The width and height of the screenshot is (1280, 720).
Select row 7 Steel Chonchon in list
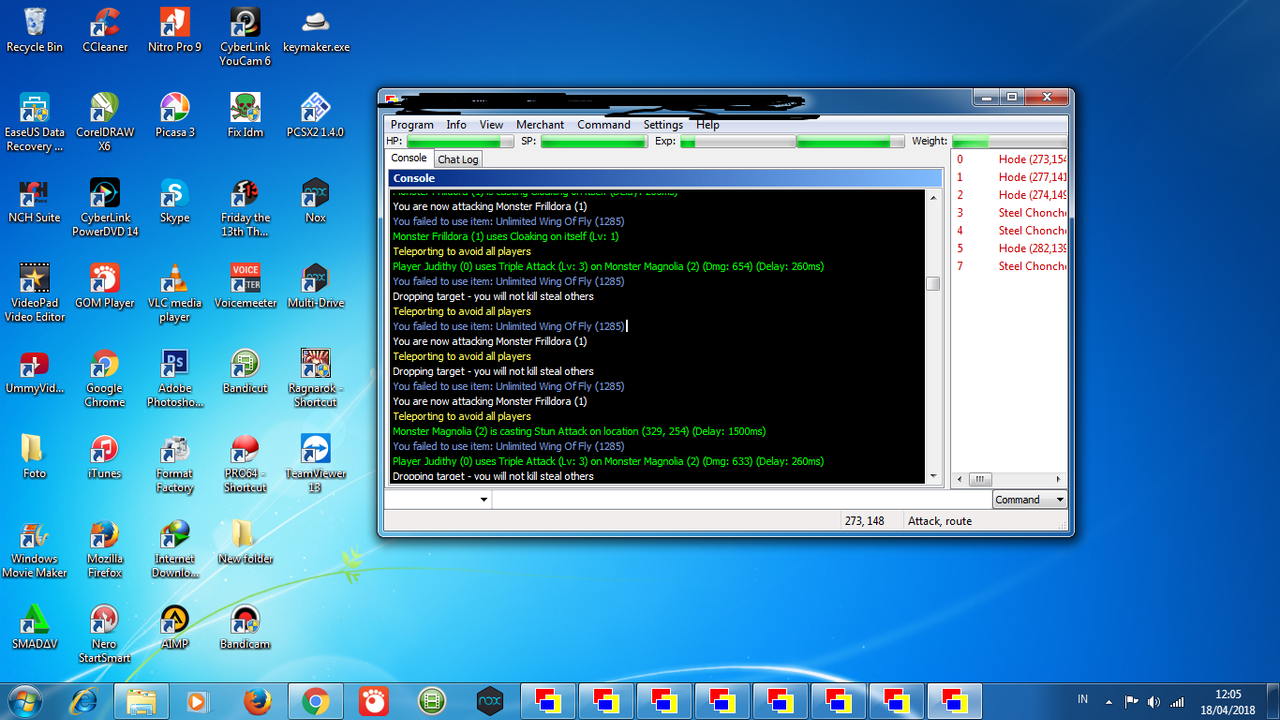click(1010, 266)
